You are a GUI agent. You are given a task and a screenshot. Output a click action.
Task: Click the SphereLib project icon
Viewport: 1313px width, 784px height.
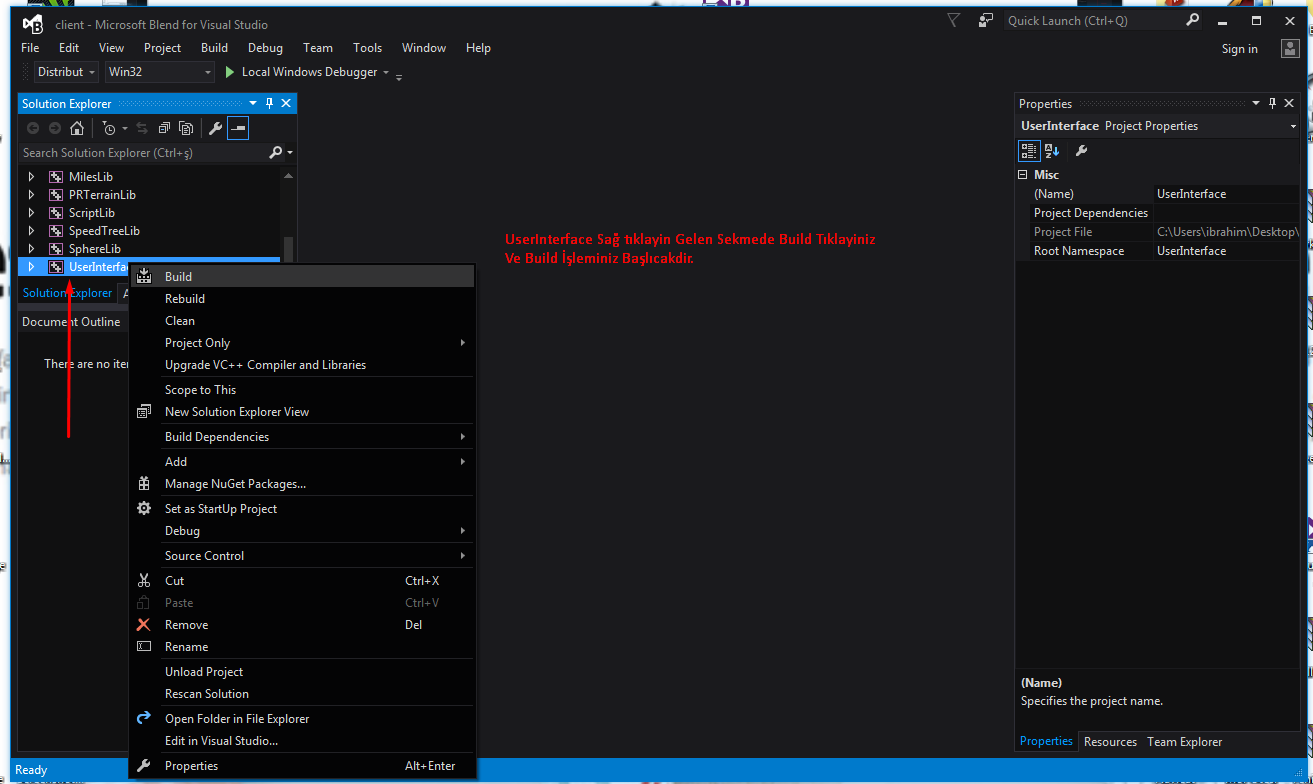click(x=56, y=249)
